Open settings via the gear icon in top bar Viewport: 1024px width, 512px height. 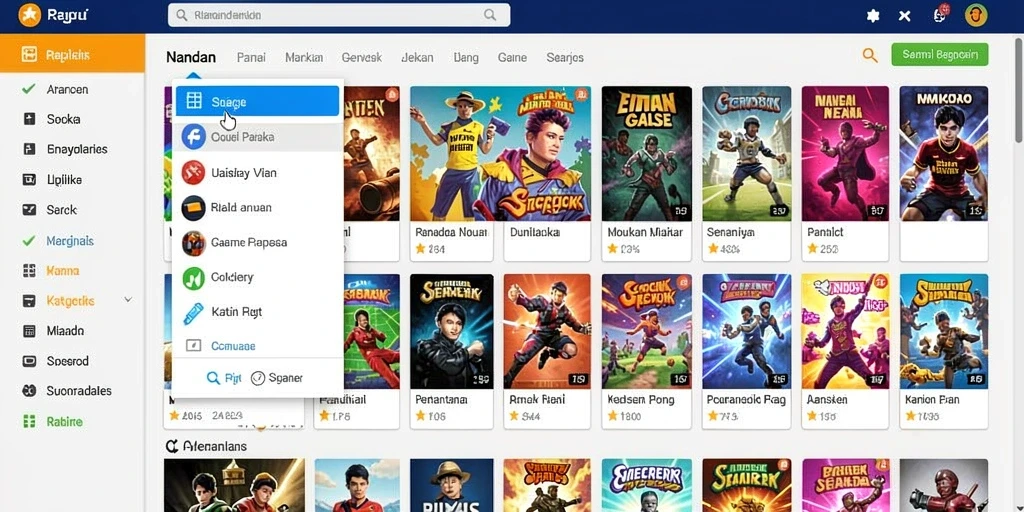[x=872, y=16]
